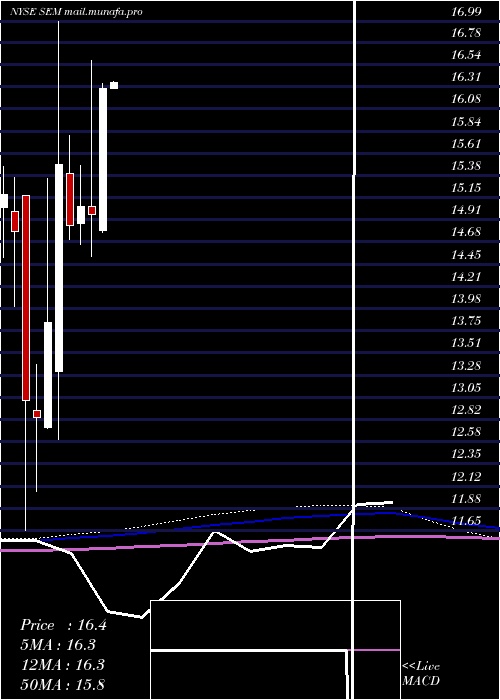Select the 13.28 price axis label
Viewport: 500px width, 700px height.
coord(466,366)
